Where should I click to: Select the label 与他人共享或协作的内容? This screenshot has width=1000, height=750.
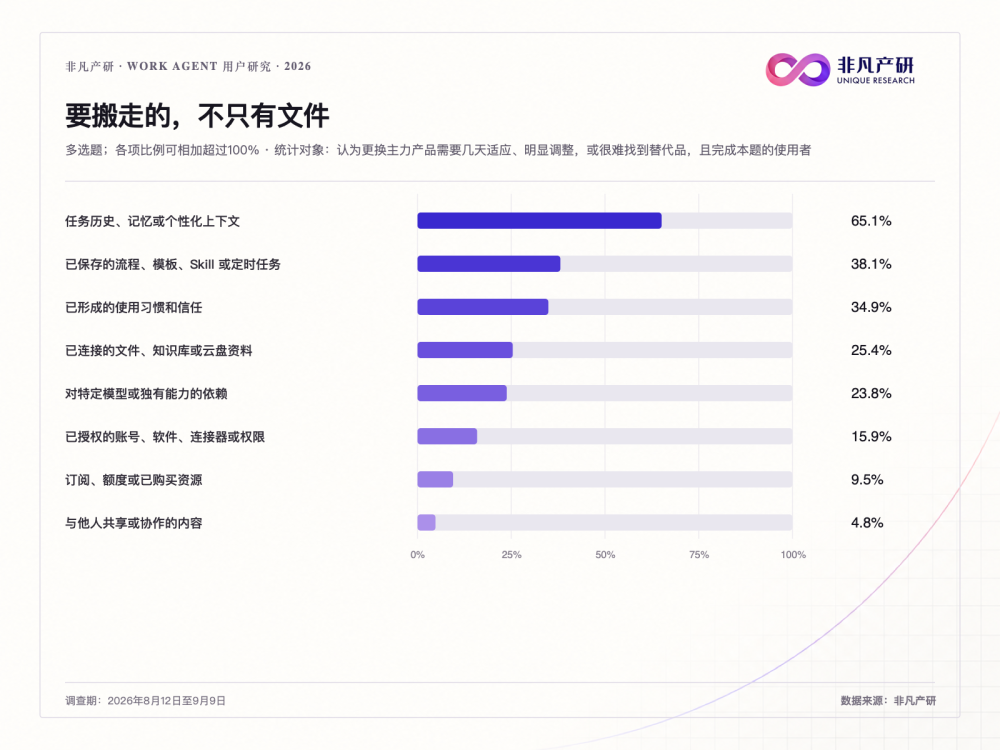click(134, 523)
